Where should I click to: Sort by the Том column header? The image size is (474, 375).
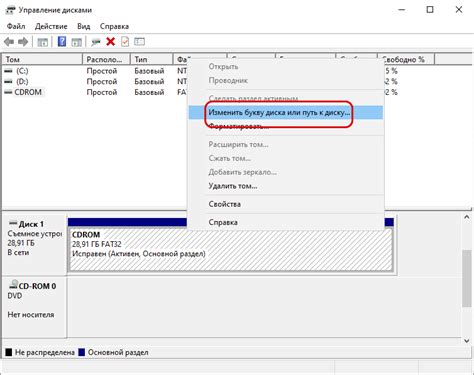(x=42, y=59)
